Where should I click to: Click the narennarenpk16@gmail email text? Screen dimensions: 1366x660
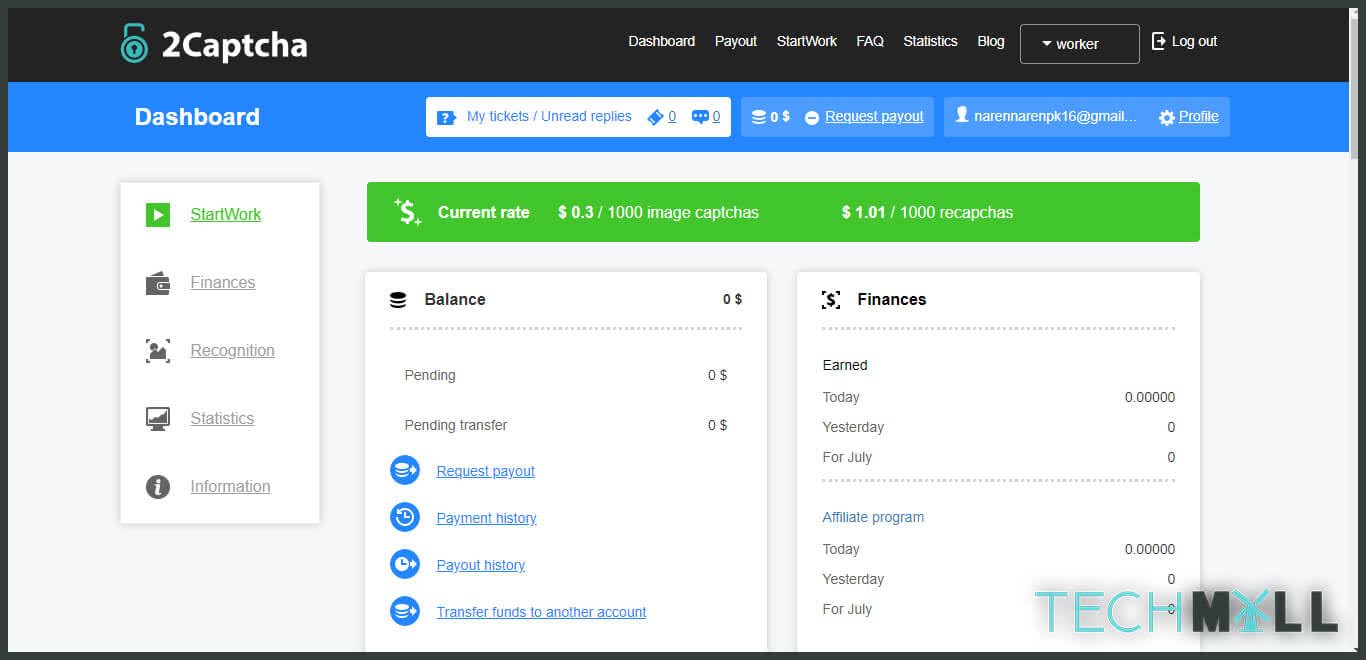click(1055, 116)
